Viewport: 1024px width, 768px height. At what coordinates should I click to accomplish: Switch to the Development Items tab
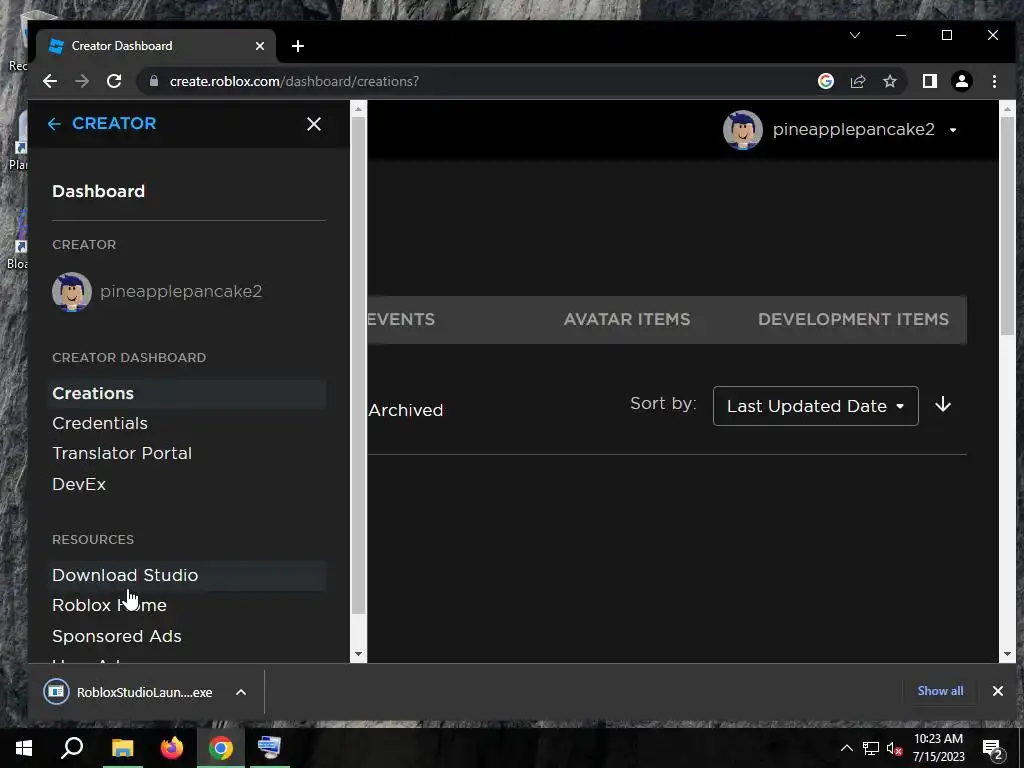853,319
